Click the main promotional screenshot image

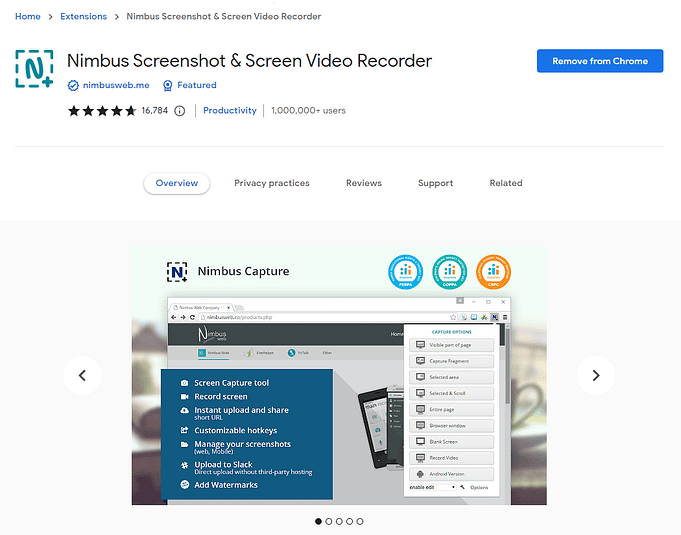pyautogui.click(x=339, y=375)
